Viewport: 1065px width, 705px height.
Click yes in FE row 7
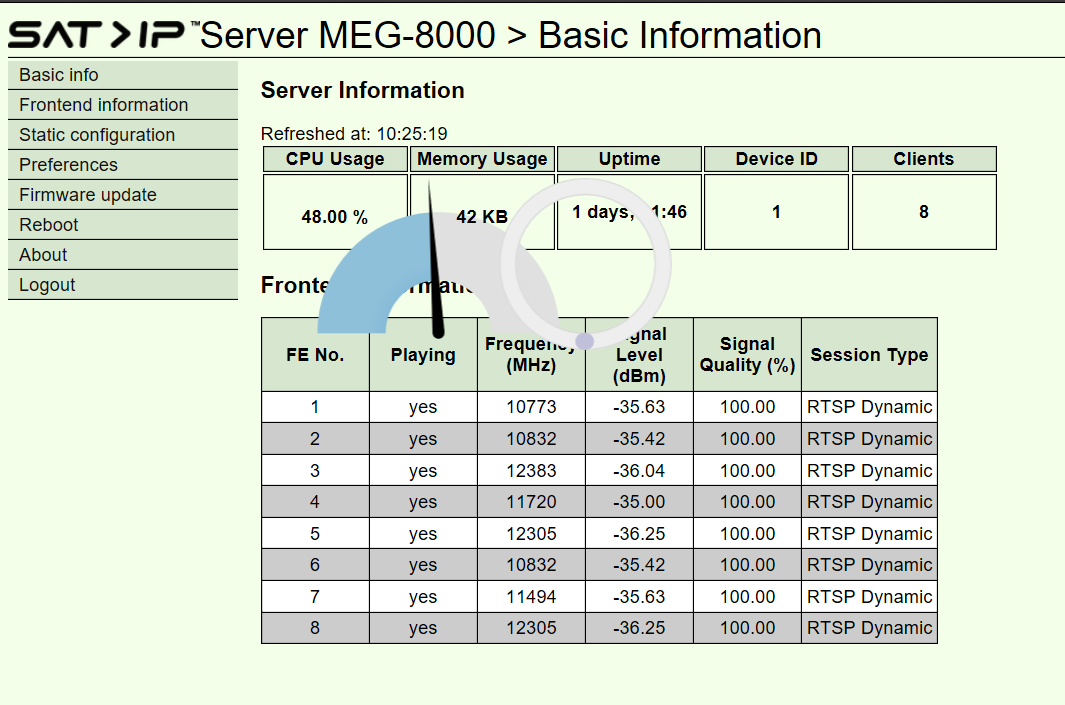(423, 597)
